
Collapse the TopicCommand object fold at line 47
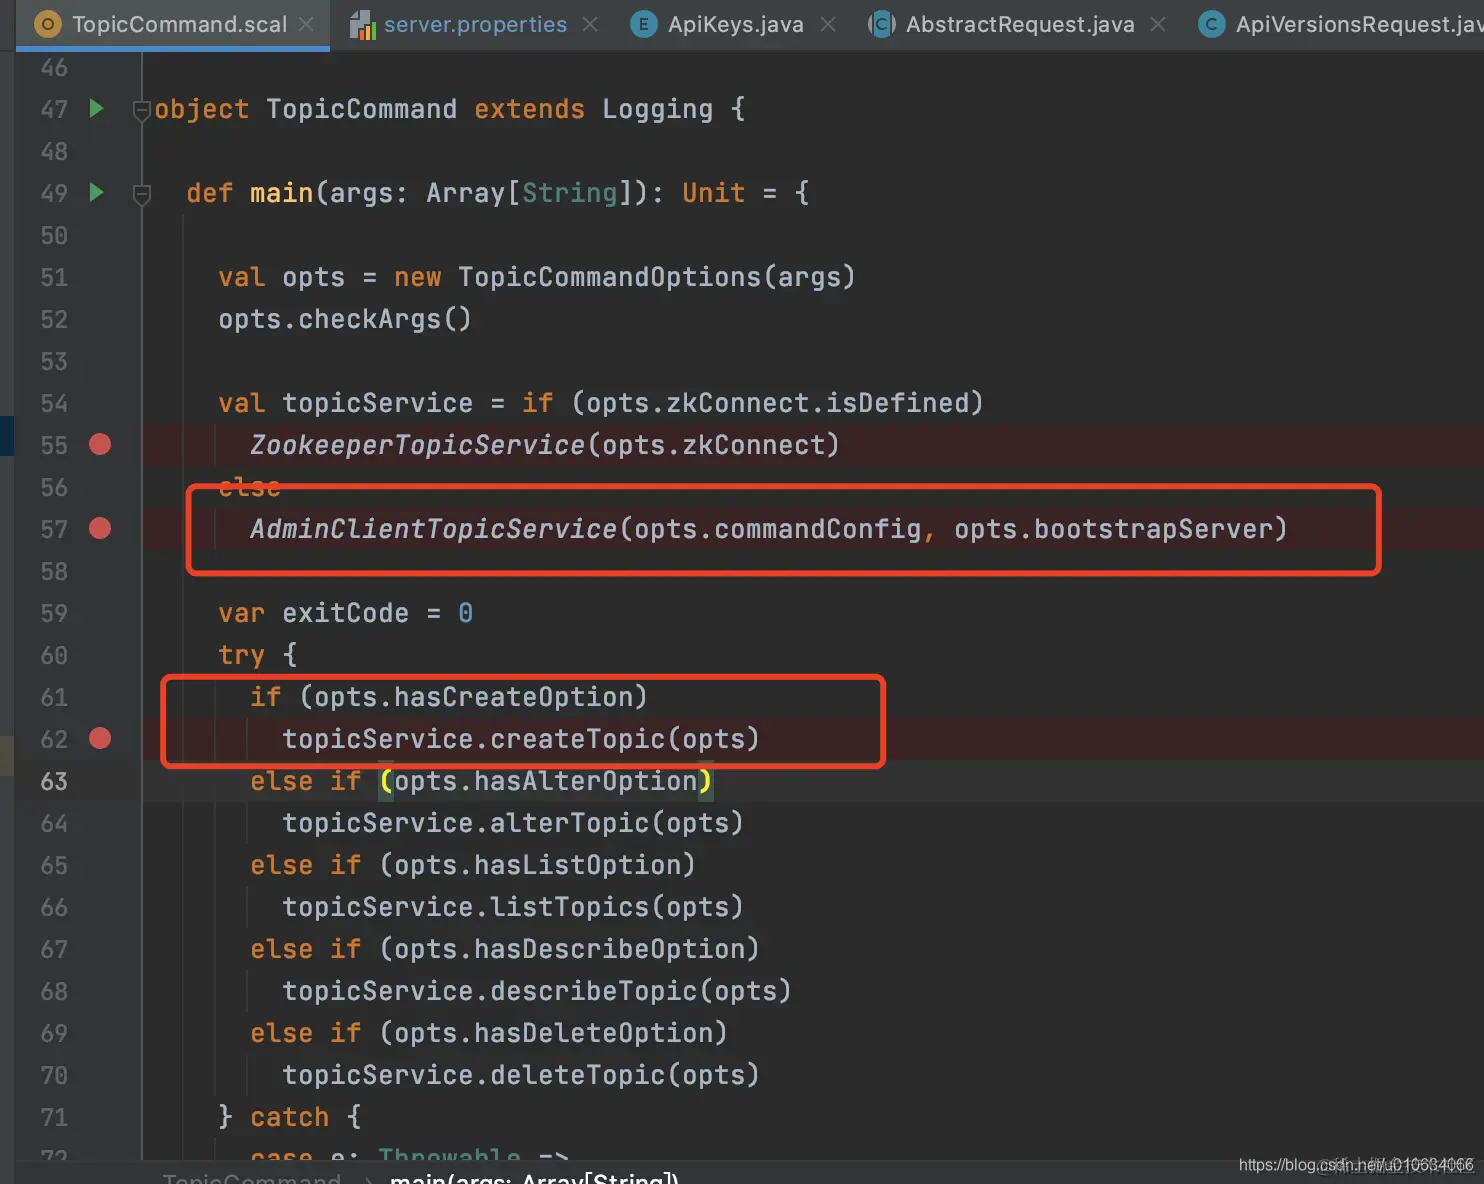[142, 110]
